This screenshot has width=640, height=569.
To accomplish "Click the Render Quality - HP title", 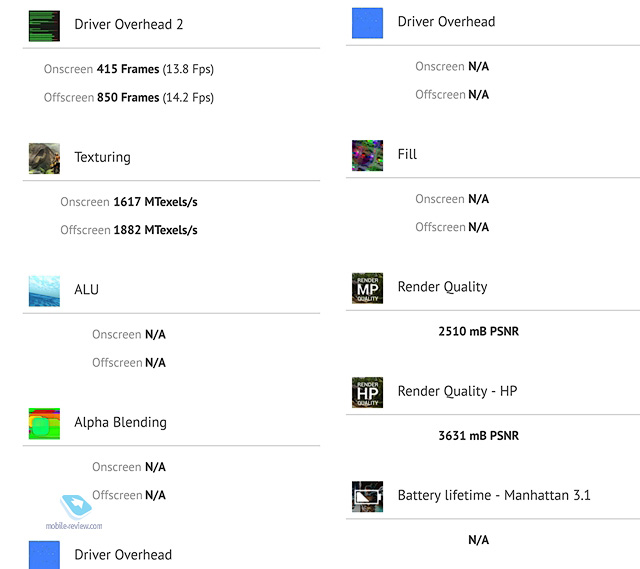I will point(458,391).
